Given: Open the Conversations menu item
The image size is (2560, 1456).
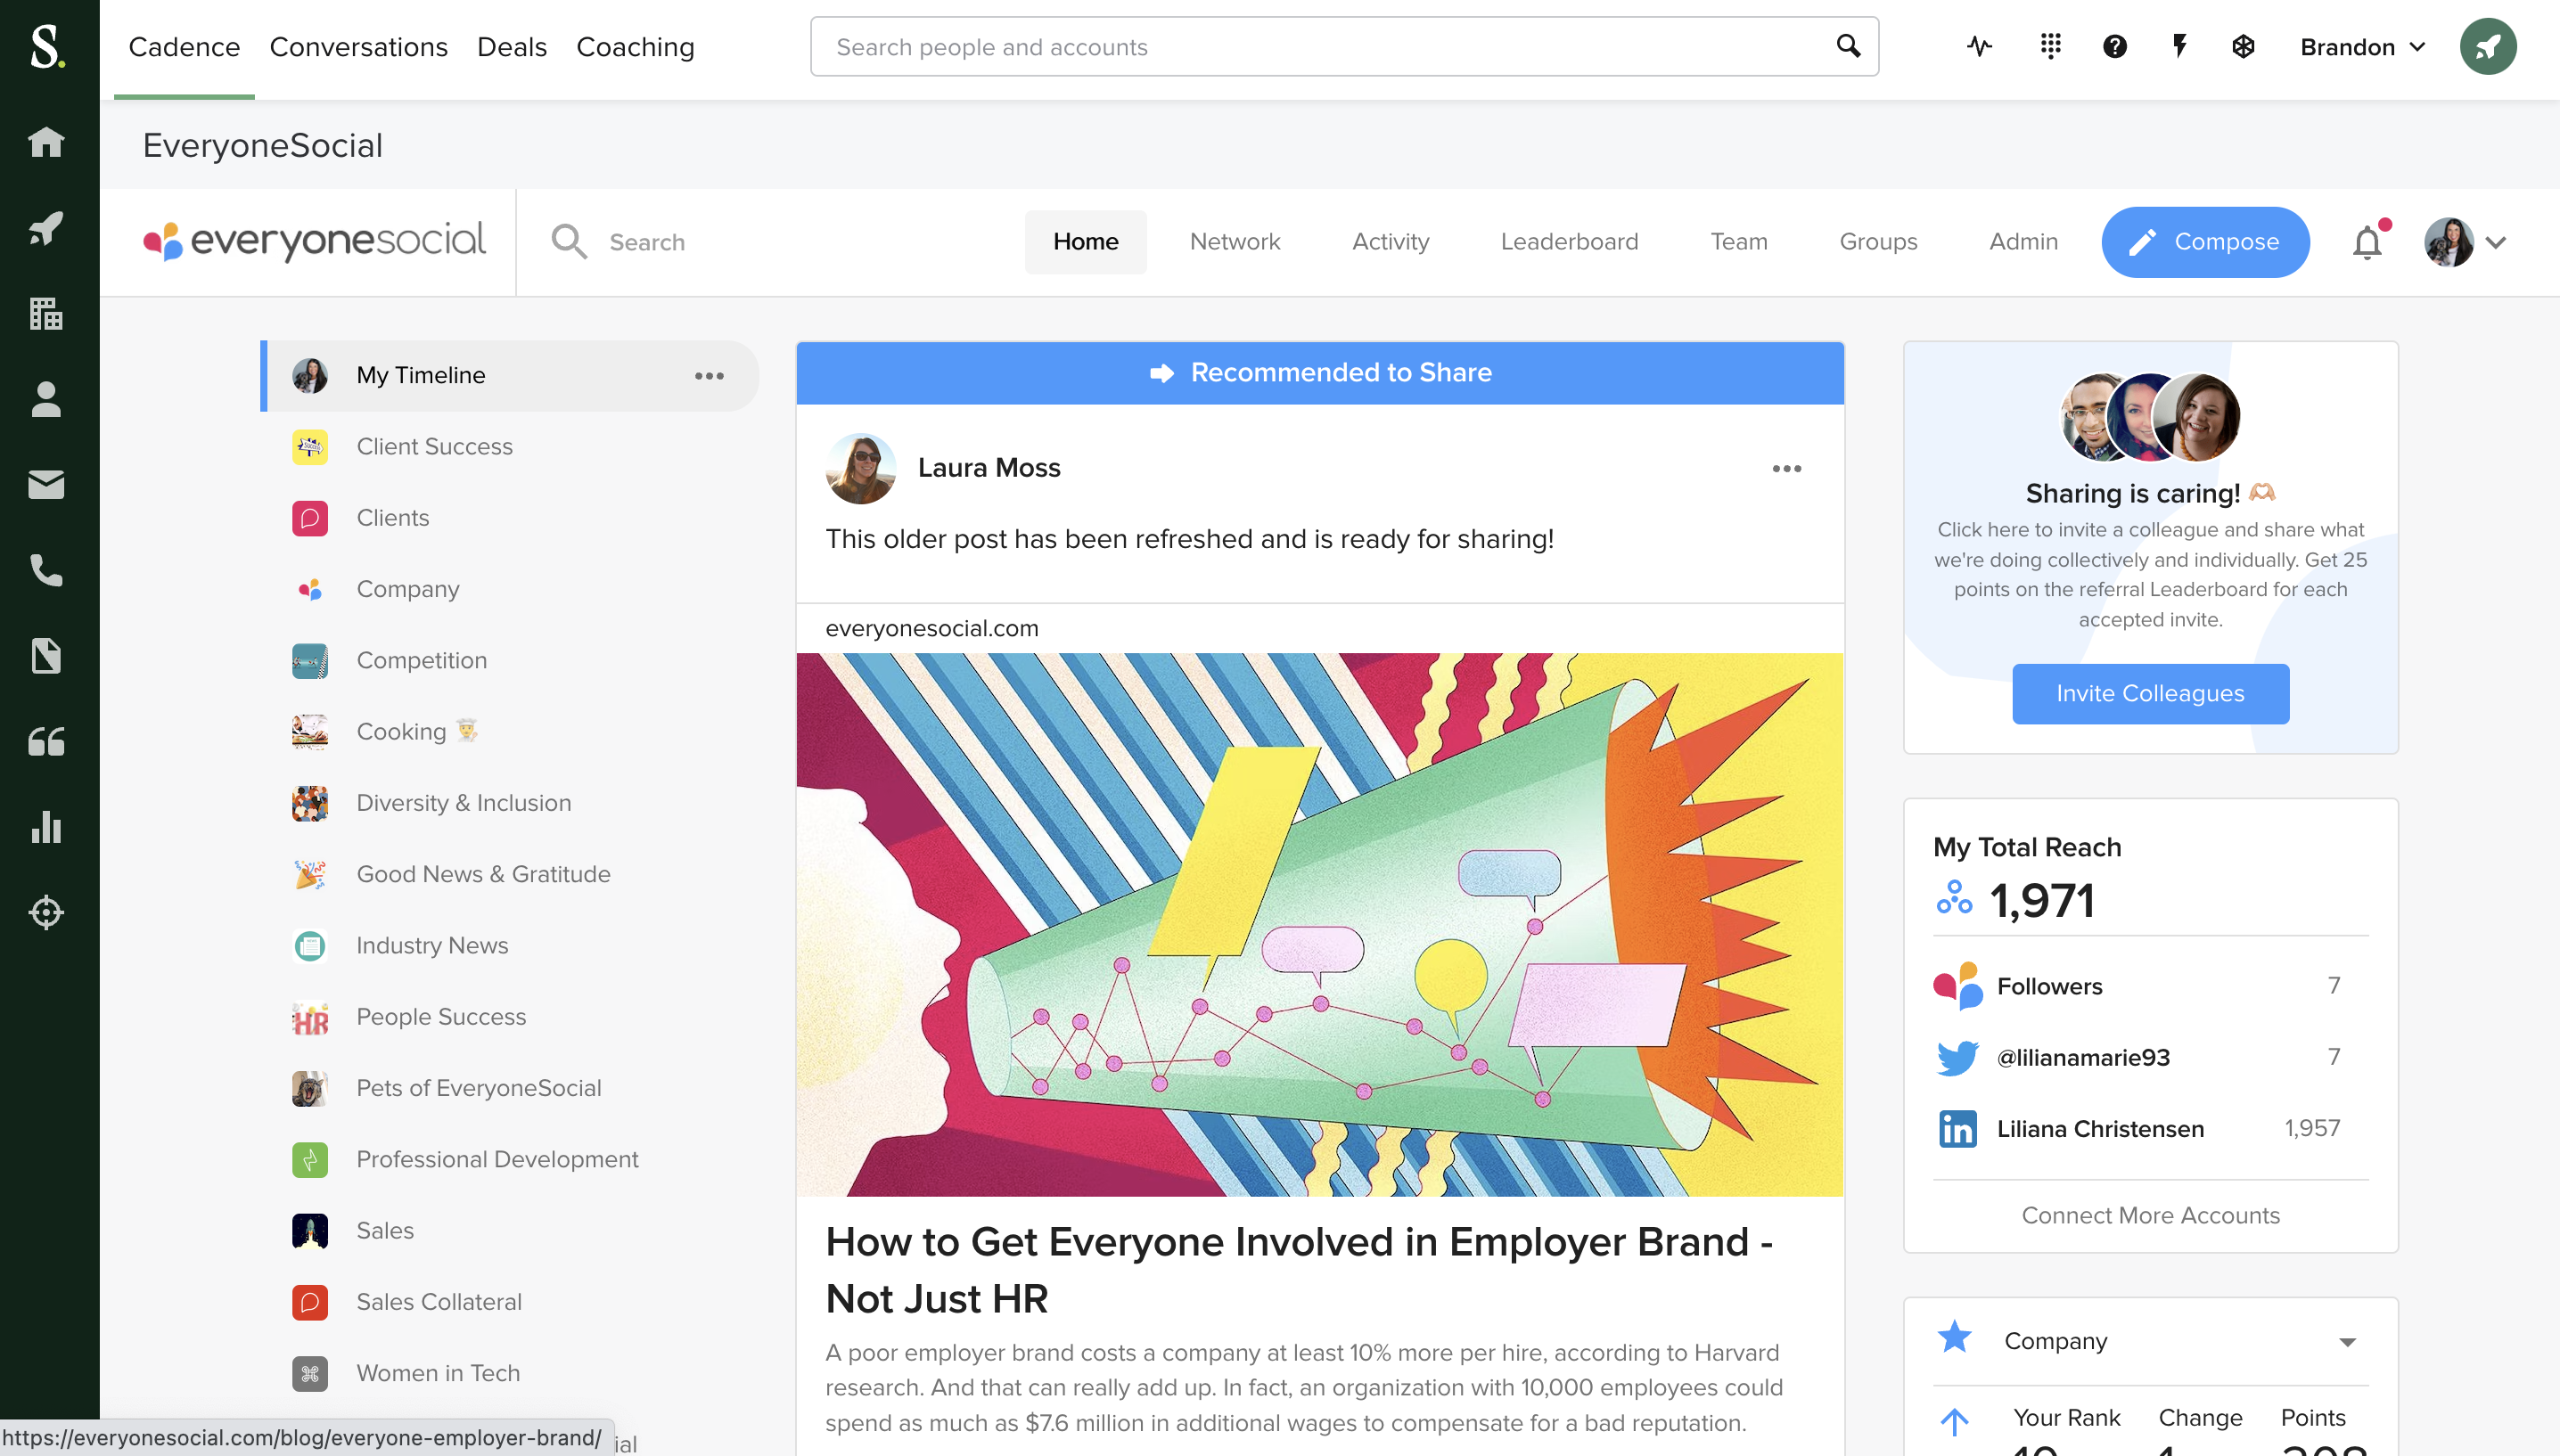Looking at the screenshot, I should 358,47.
